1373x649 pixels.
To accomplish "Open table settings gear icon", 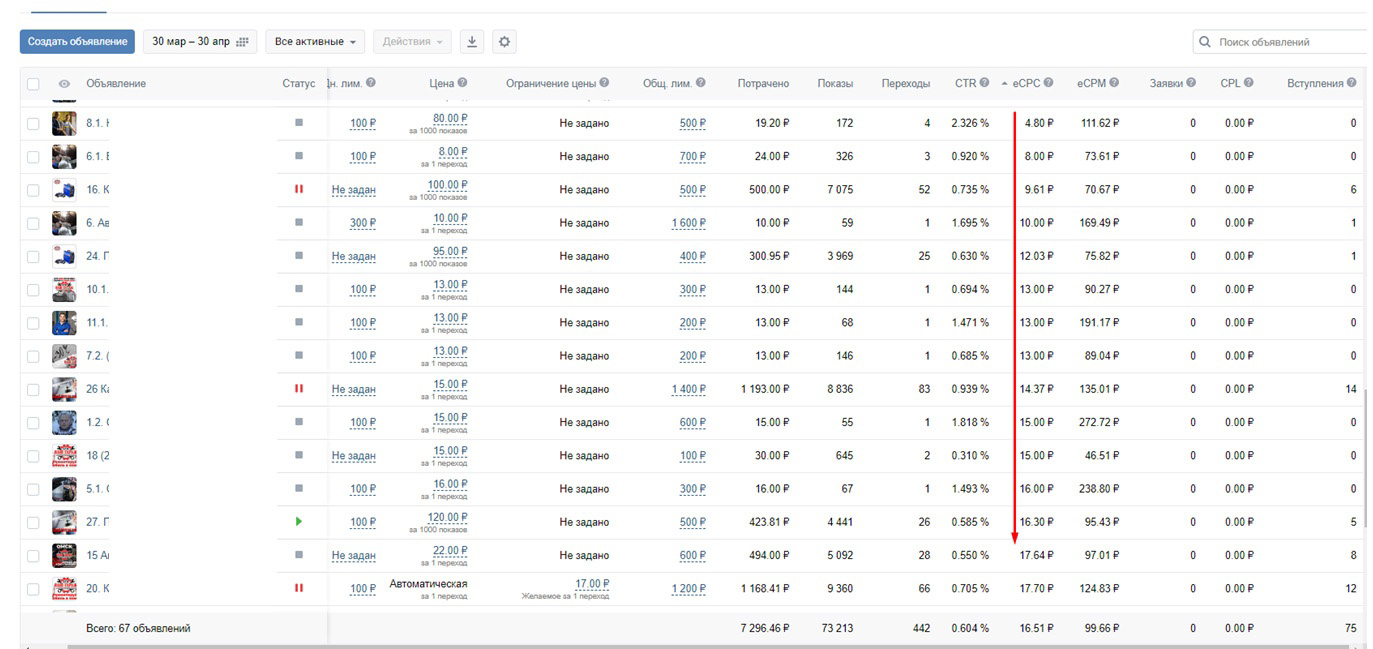I will [x=505, y=42].
